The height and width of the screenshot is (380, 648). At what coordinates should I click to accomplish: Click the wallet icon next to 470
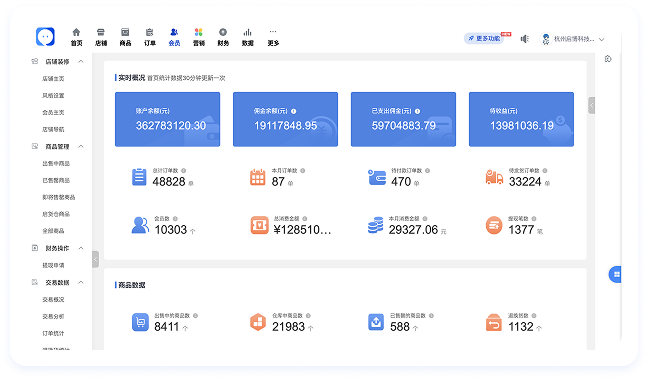coord(377,177)
